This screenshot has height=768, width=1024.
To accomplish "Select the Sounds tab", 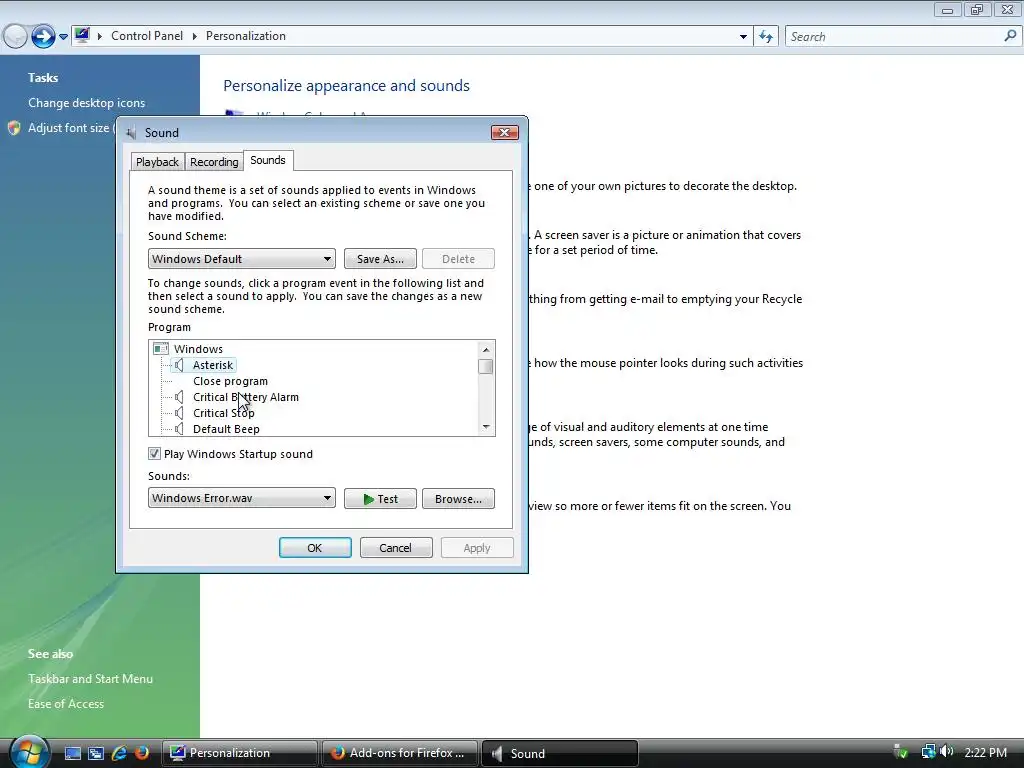I will (268, 160).
